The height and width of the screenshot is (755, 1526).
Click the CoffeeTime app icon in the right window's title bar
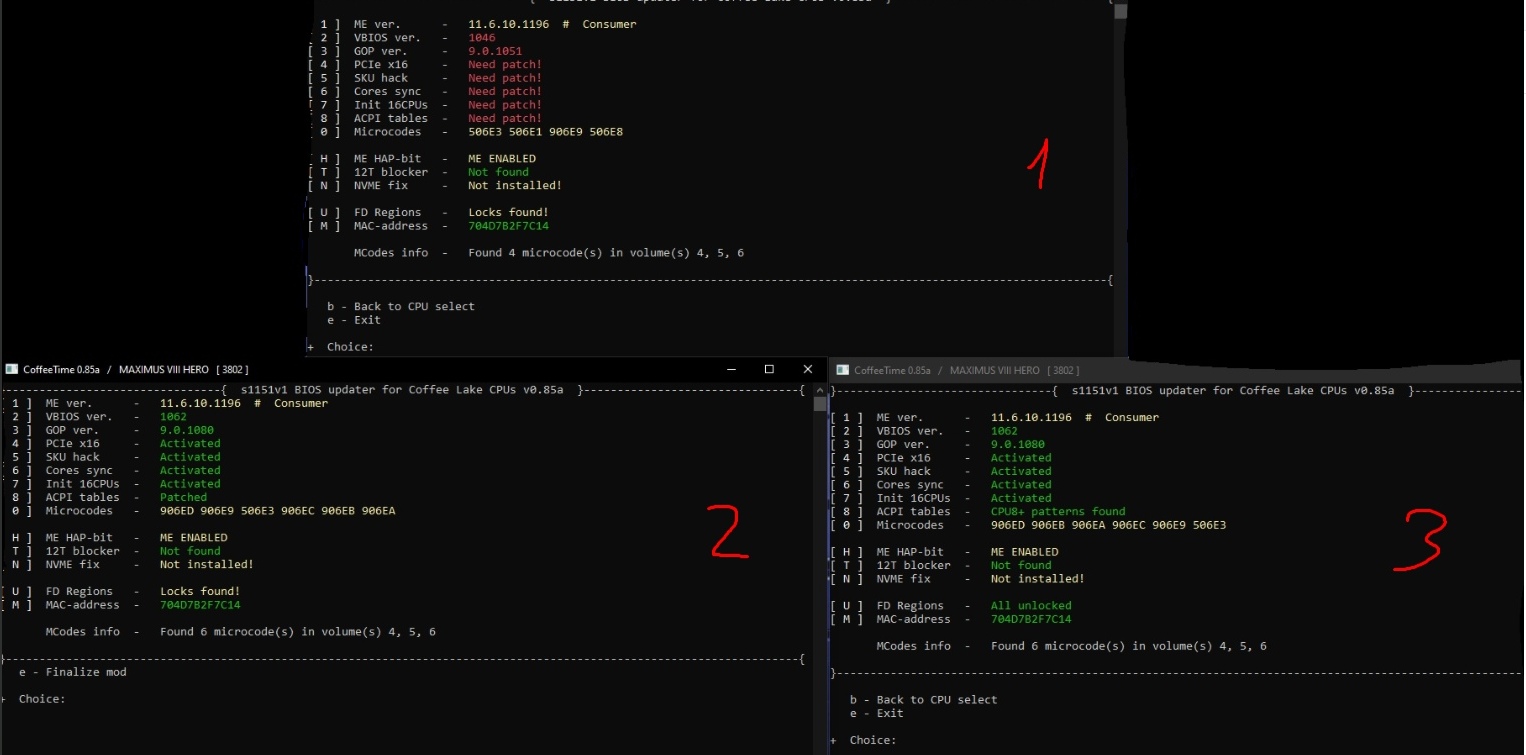(x=843, y=370)
